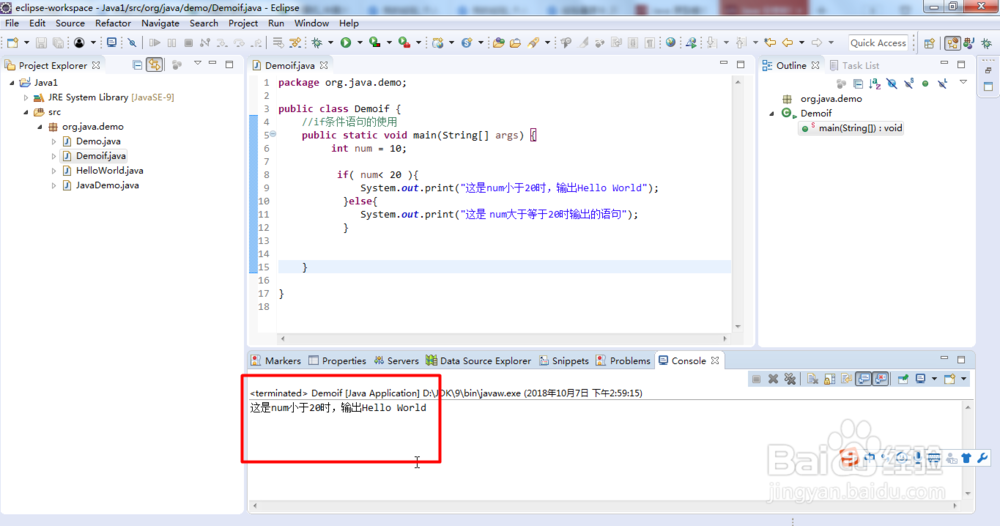
Task: Click the console vertical scrollbar down arrow
Action: point(968,493)
